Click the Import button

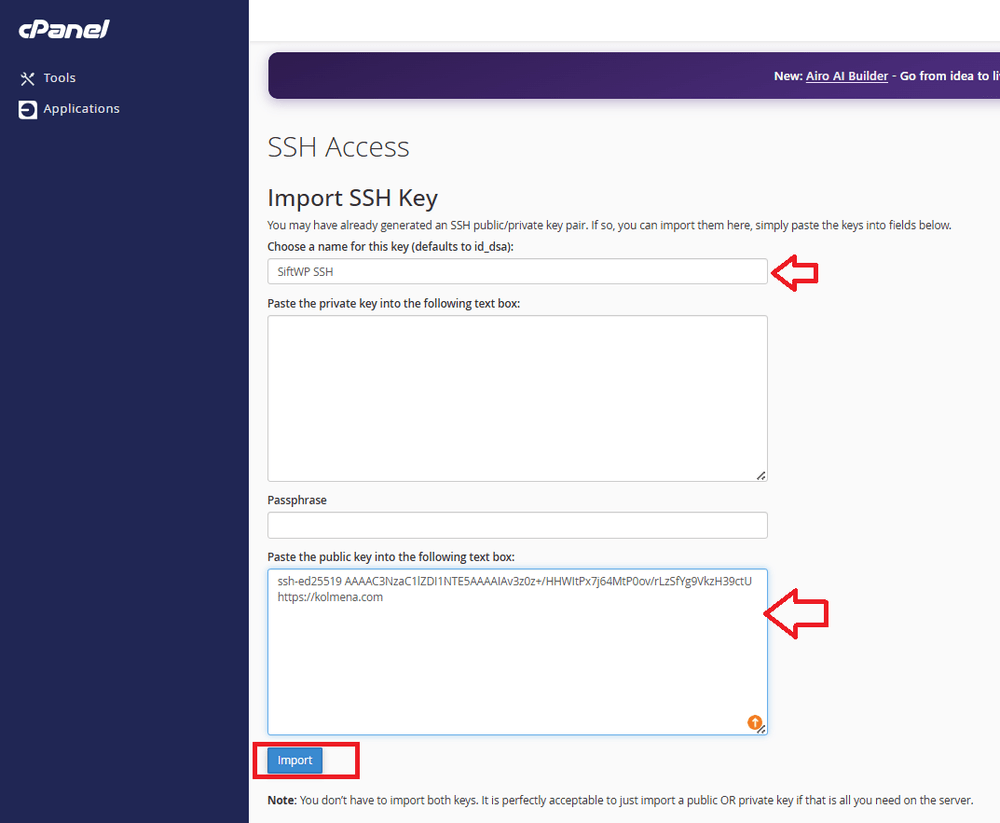tap(295, 760)
